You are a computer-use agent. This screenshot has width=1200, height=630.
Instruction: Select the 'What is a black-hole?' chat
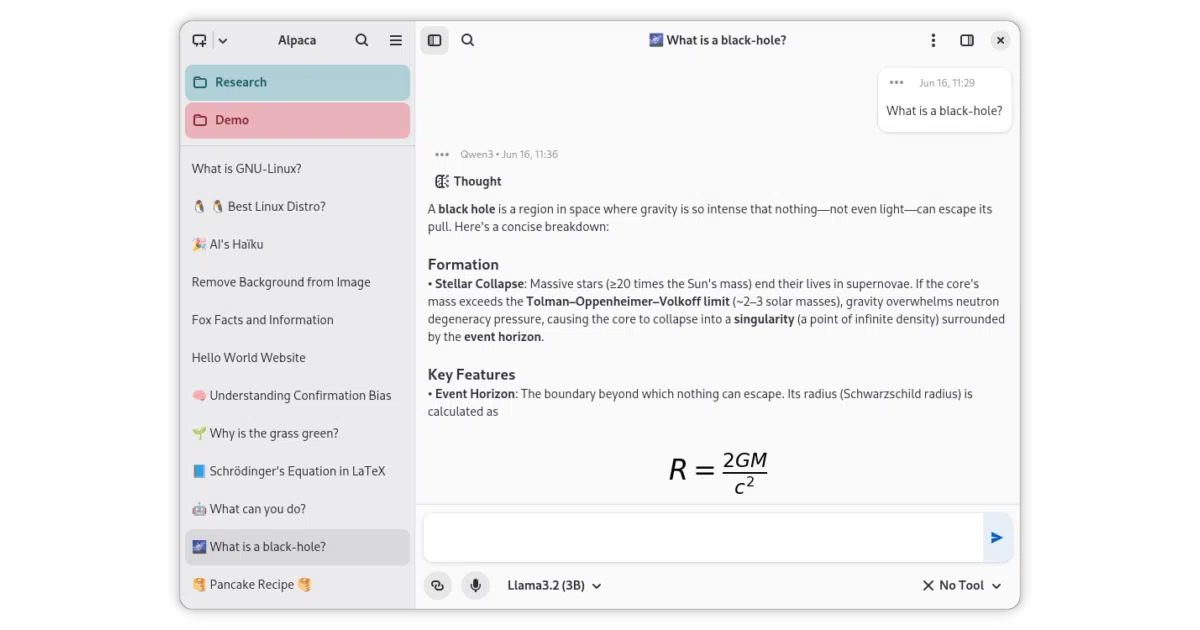point(297,547)
